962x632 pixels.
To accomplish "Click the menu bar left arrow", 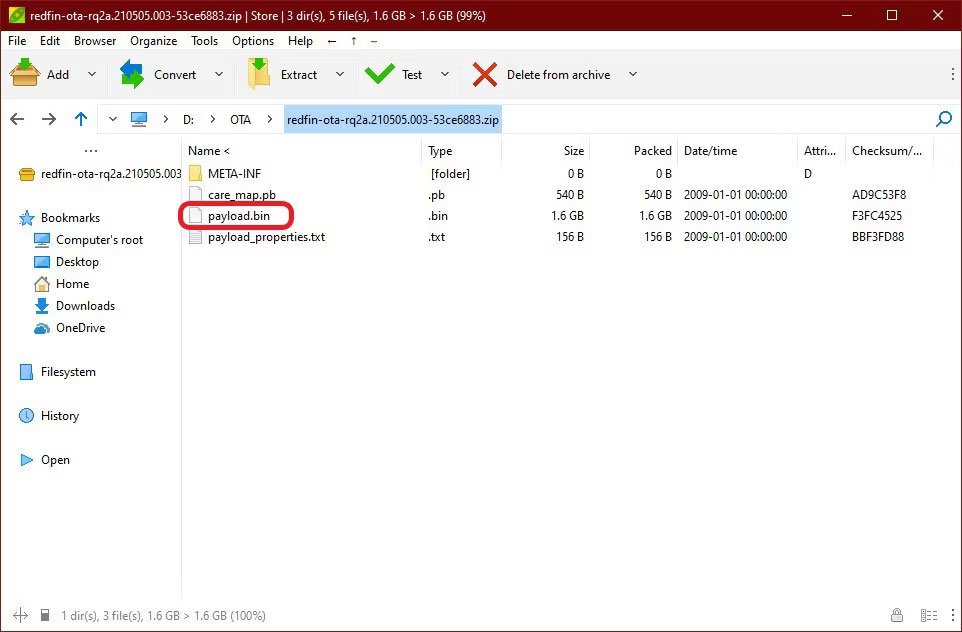I will pyautogui.click(x=332, y=41).
